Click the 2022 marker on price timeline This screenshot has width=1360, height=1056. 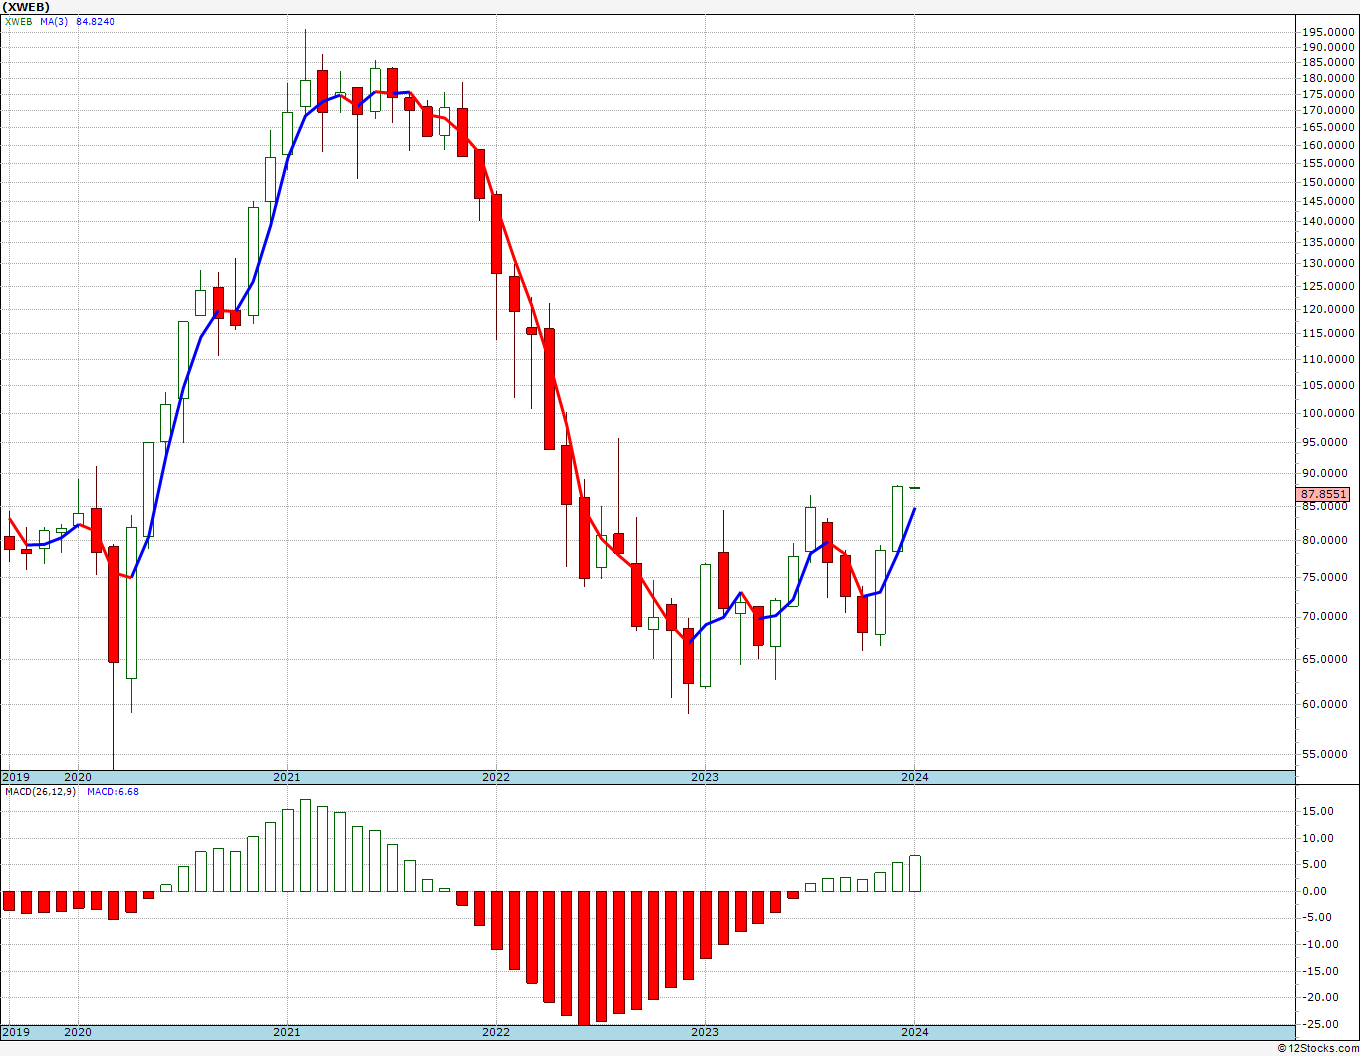496,777
